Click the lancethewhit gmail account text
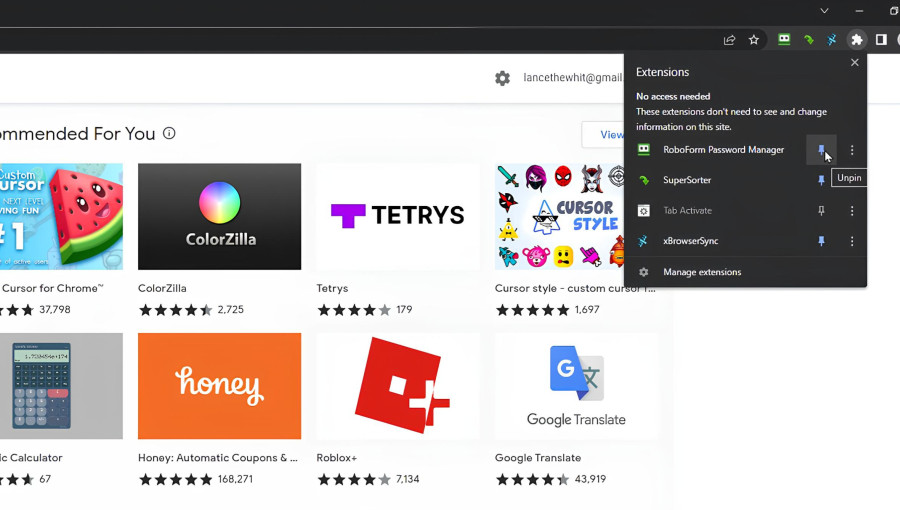Image resolution: width=900 pixels, height=510 pixels. [573, 77]
